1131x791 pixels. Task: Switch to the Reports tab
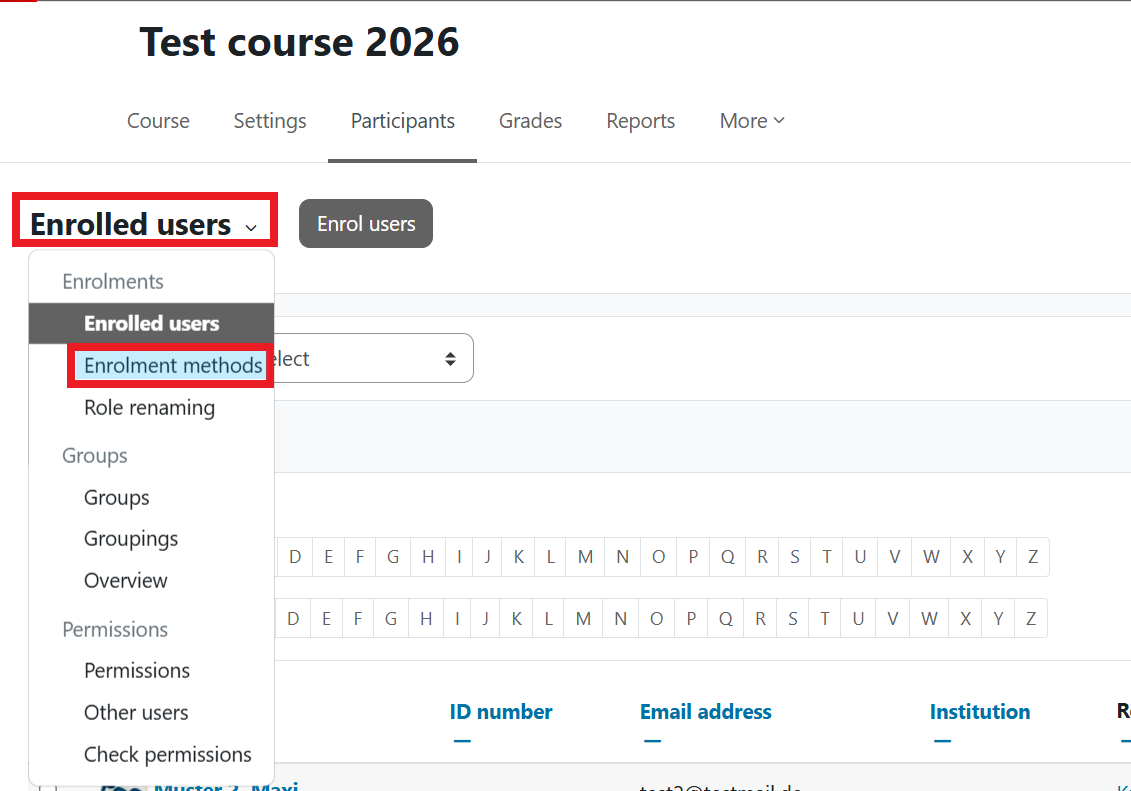tap(640, 120)
